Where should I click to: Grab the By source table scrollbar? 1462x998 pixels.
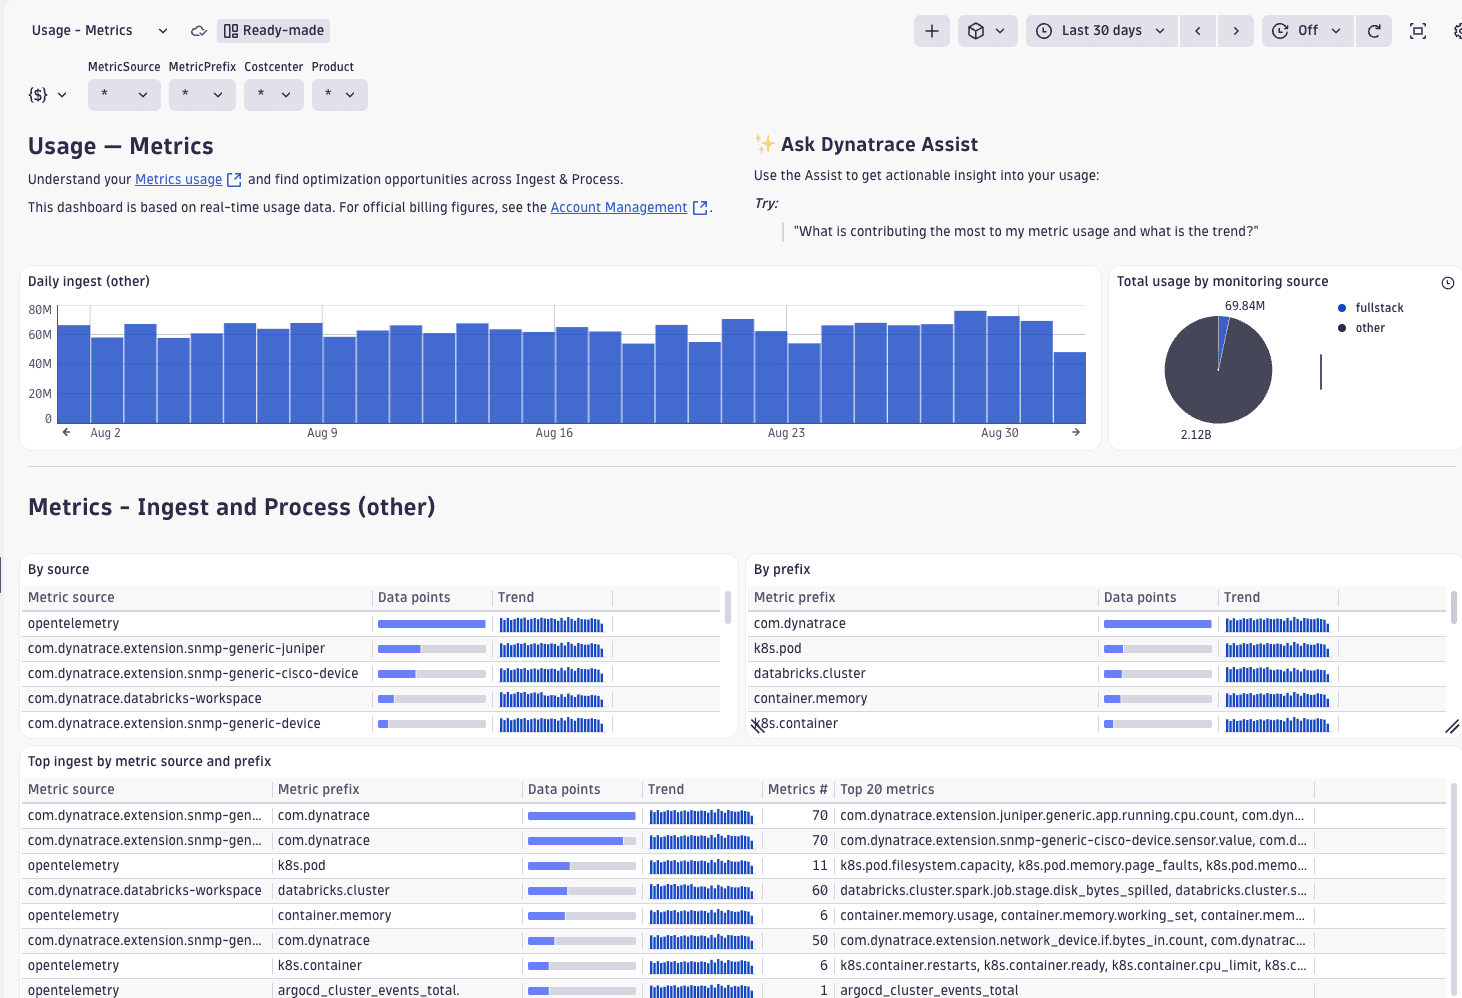(727, 607)
